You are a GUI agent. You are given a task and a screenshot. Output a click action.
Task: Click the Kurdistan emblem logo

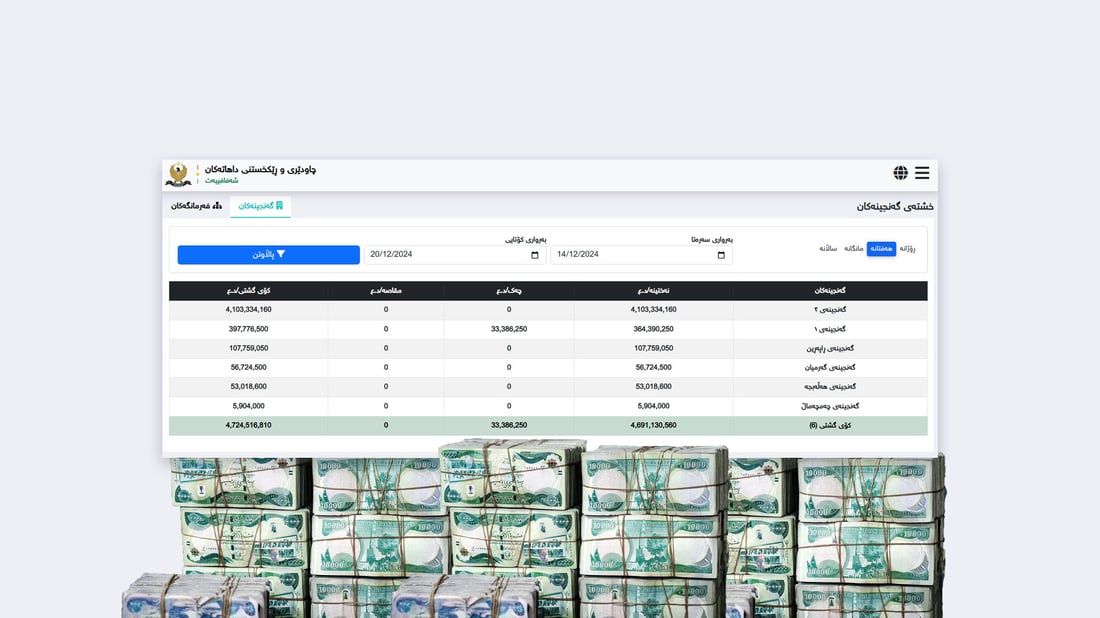pos(178,174)
